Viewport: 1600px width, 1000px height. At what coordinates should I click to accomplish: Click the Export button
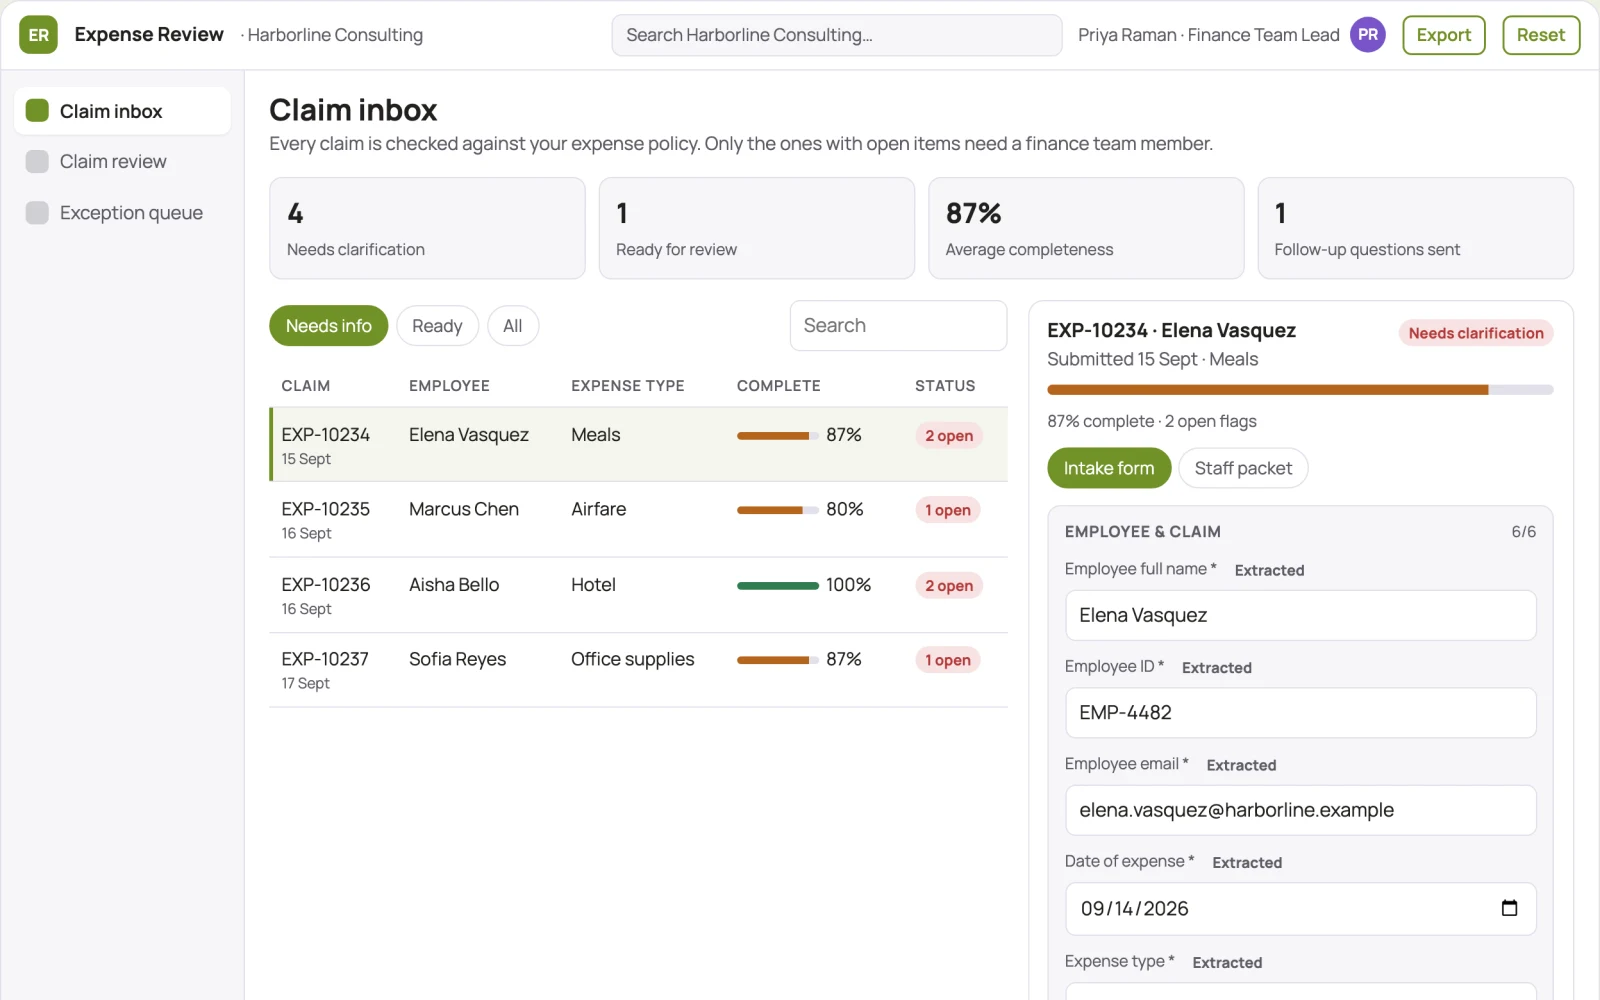click(1443, 35)
